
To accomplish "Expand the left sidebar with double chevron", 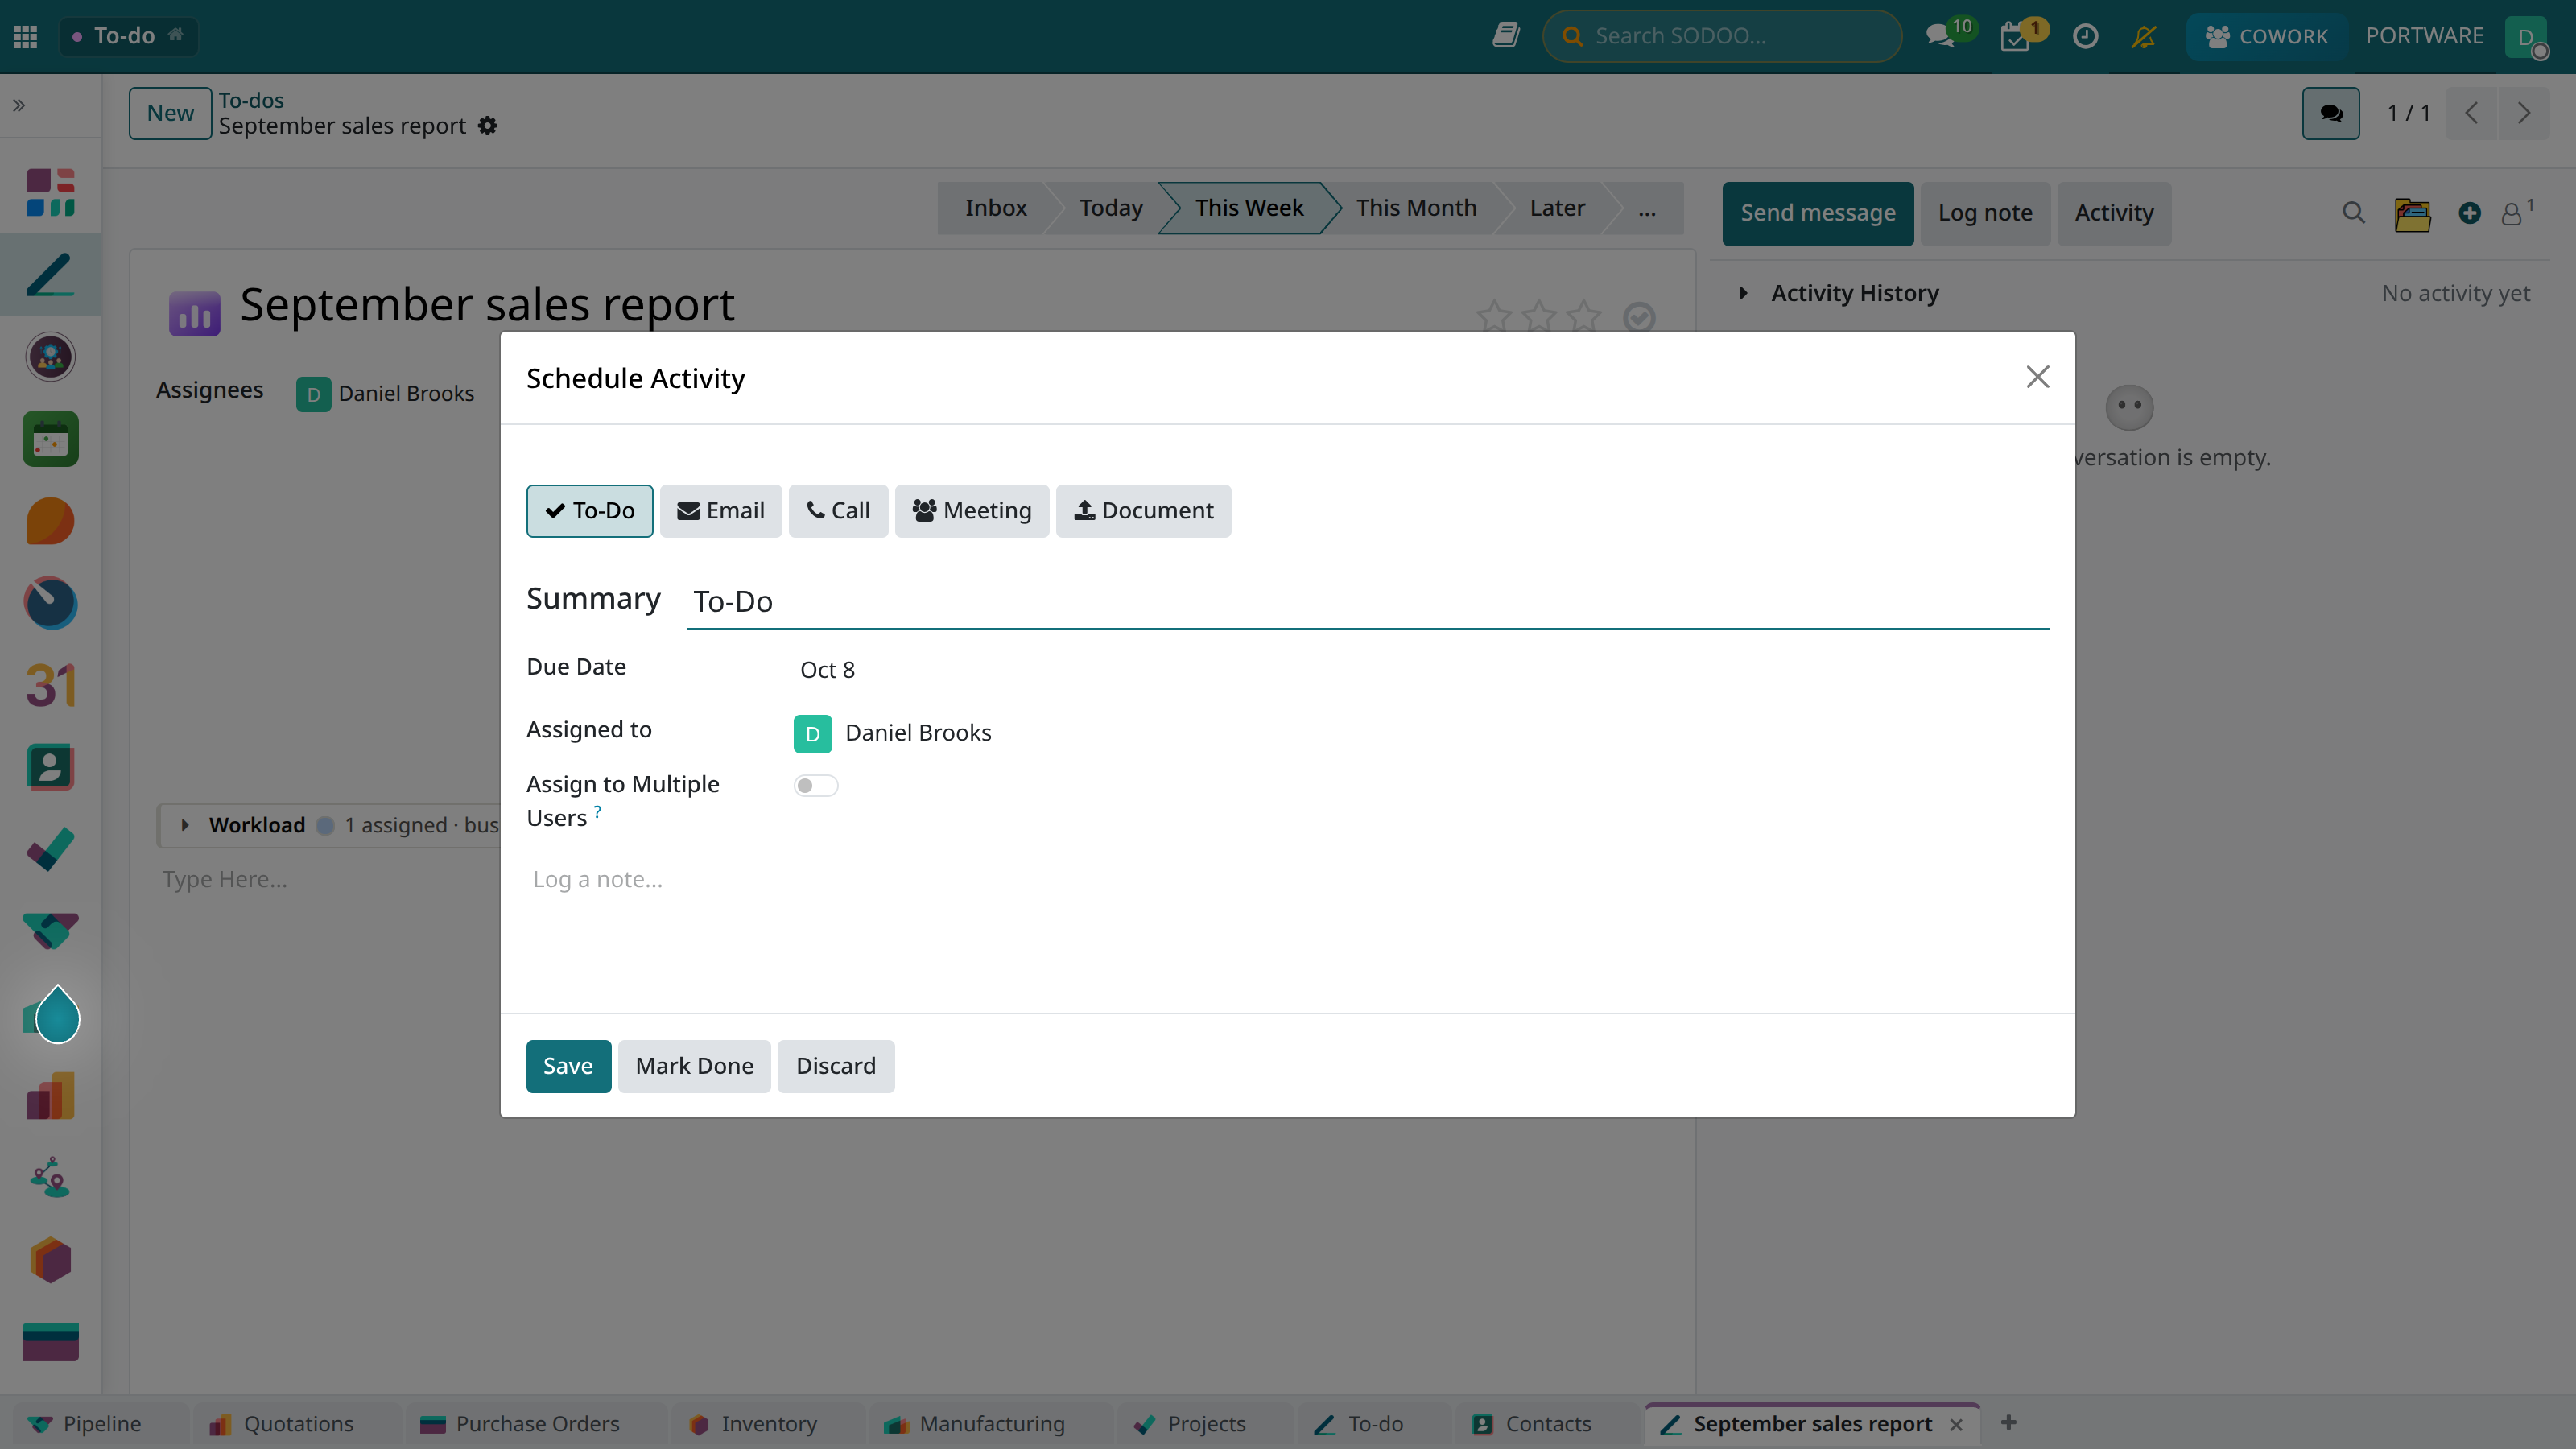I will pyautogui.click(x=19, y=105).
